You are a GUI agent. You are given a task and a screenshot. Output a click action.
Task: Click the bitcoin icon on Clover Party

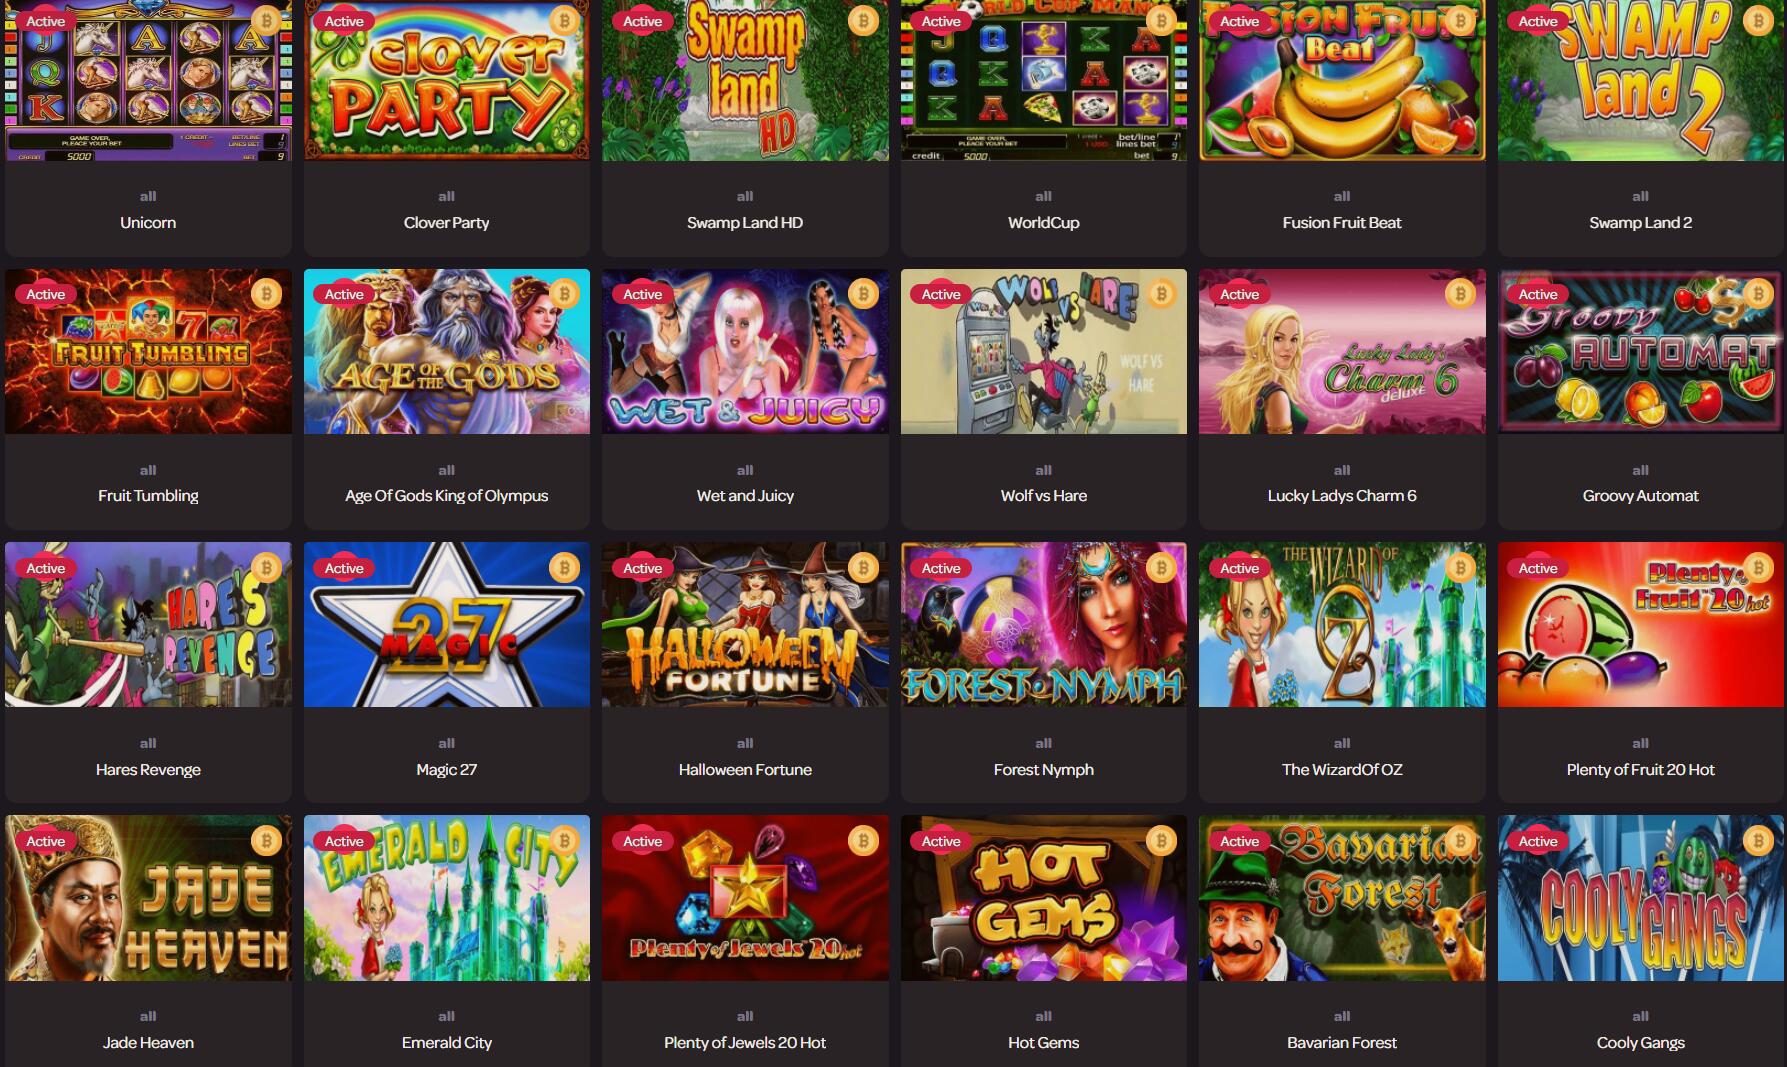(564, 21)
